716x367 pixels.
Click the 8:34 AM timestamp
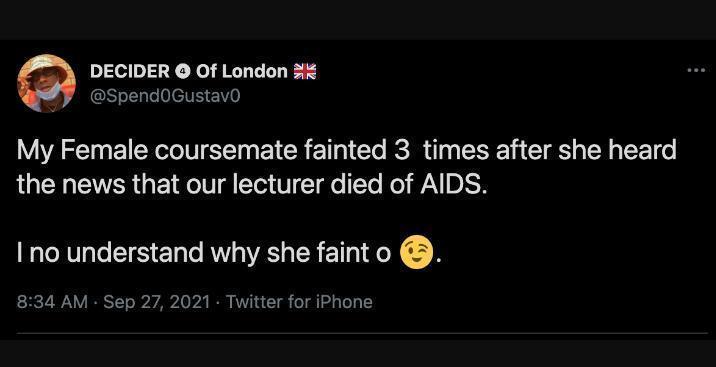click(52, 302)
